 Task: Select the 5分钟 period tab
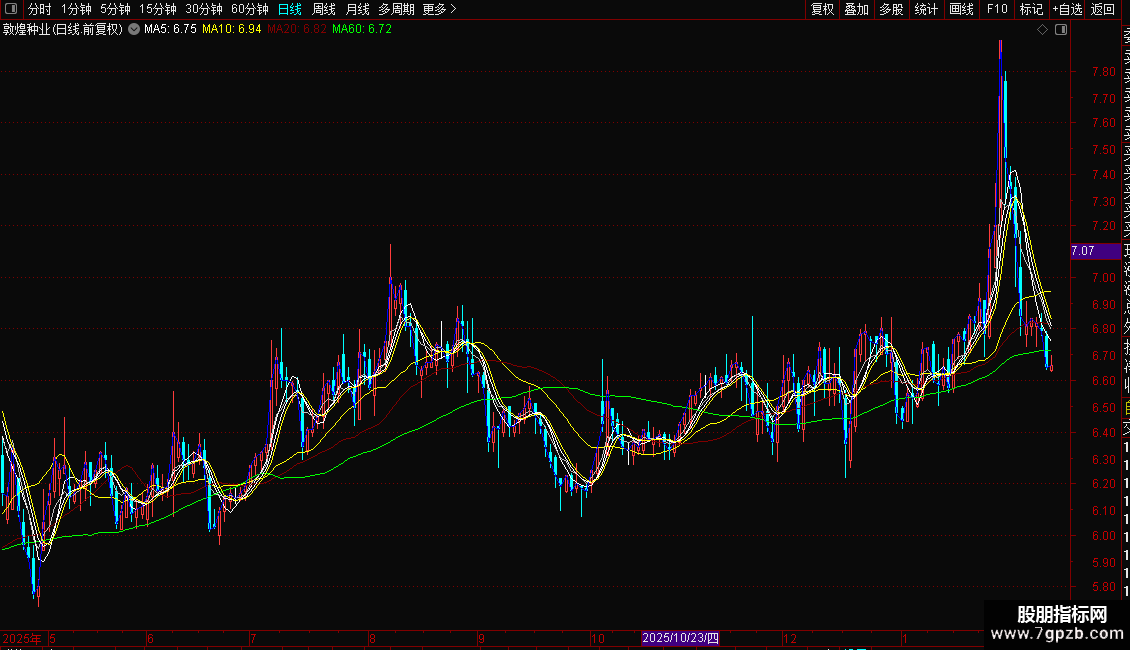(x=115, y=9)
